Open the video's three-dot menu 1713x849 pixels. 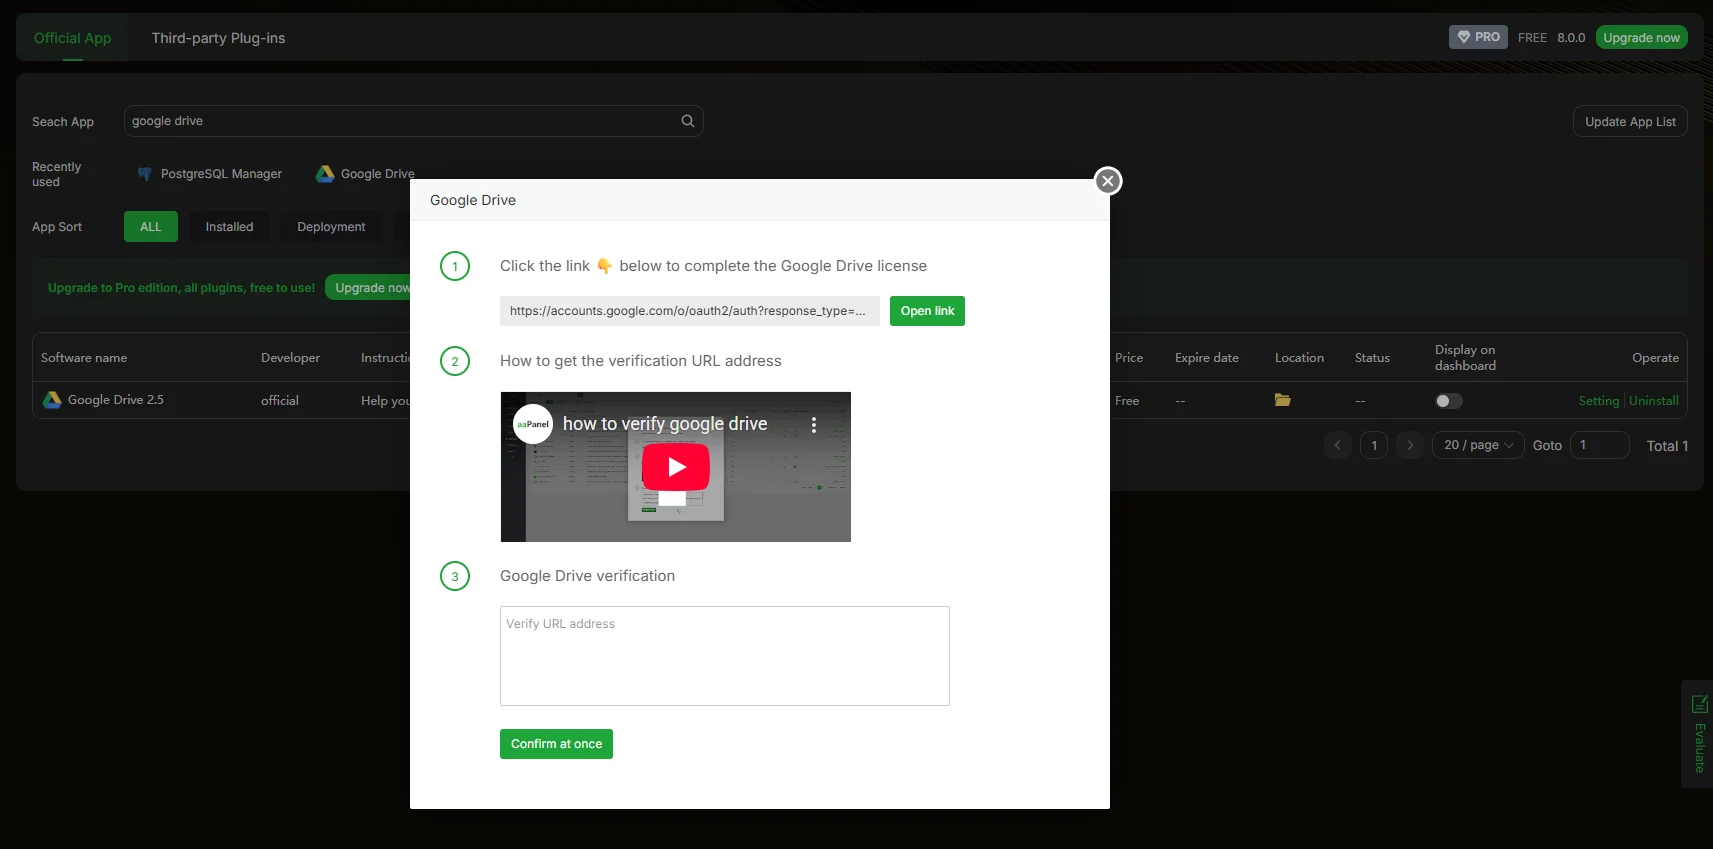coord(814,425)
